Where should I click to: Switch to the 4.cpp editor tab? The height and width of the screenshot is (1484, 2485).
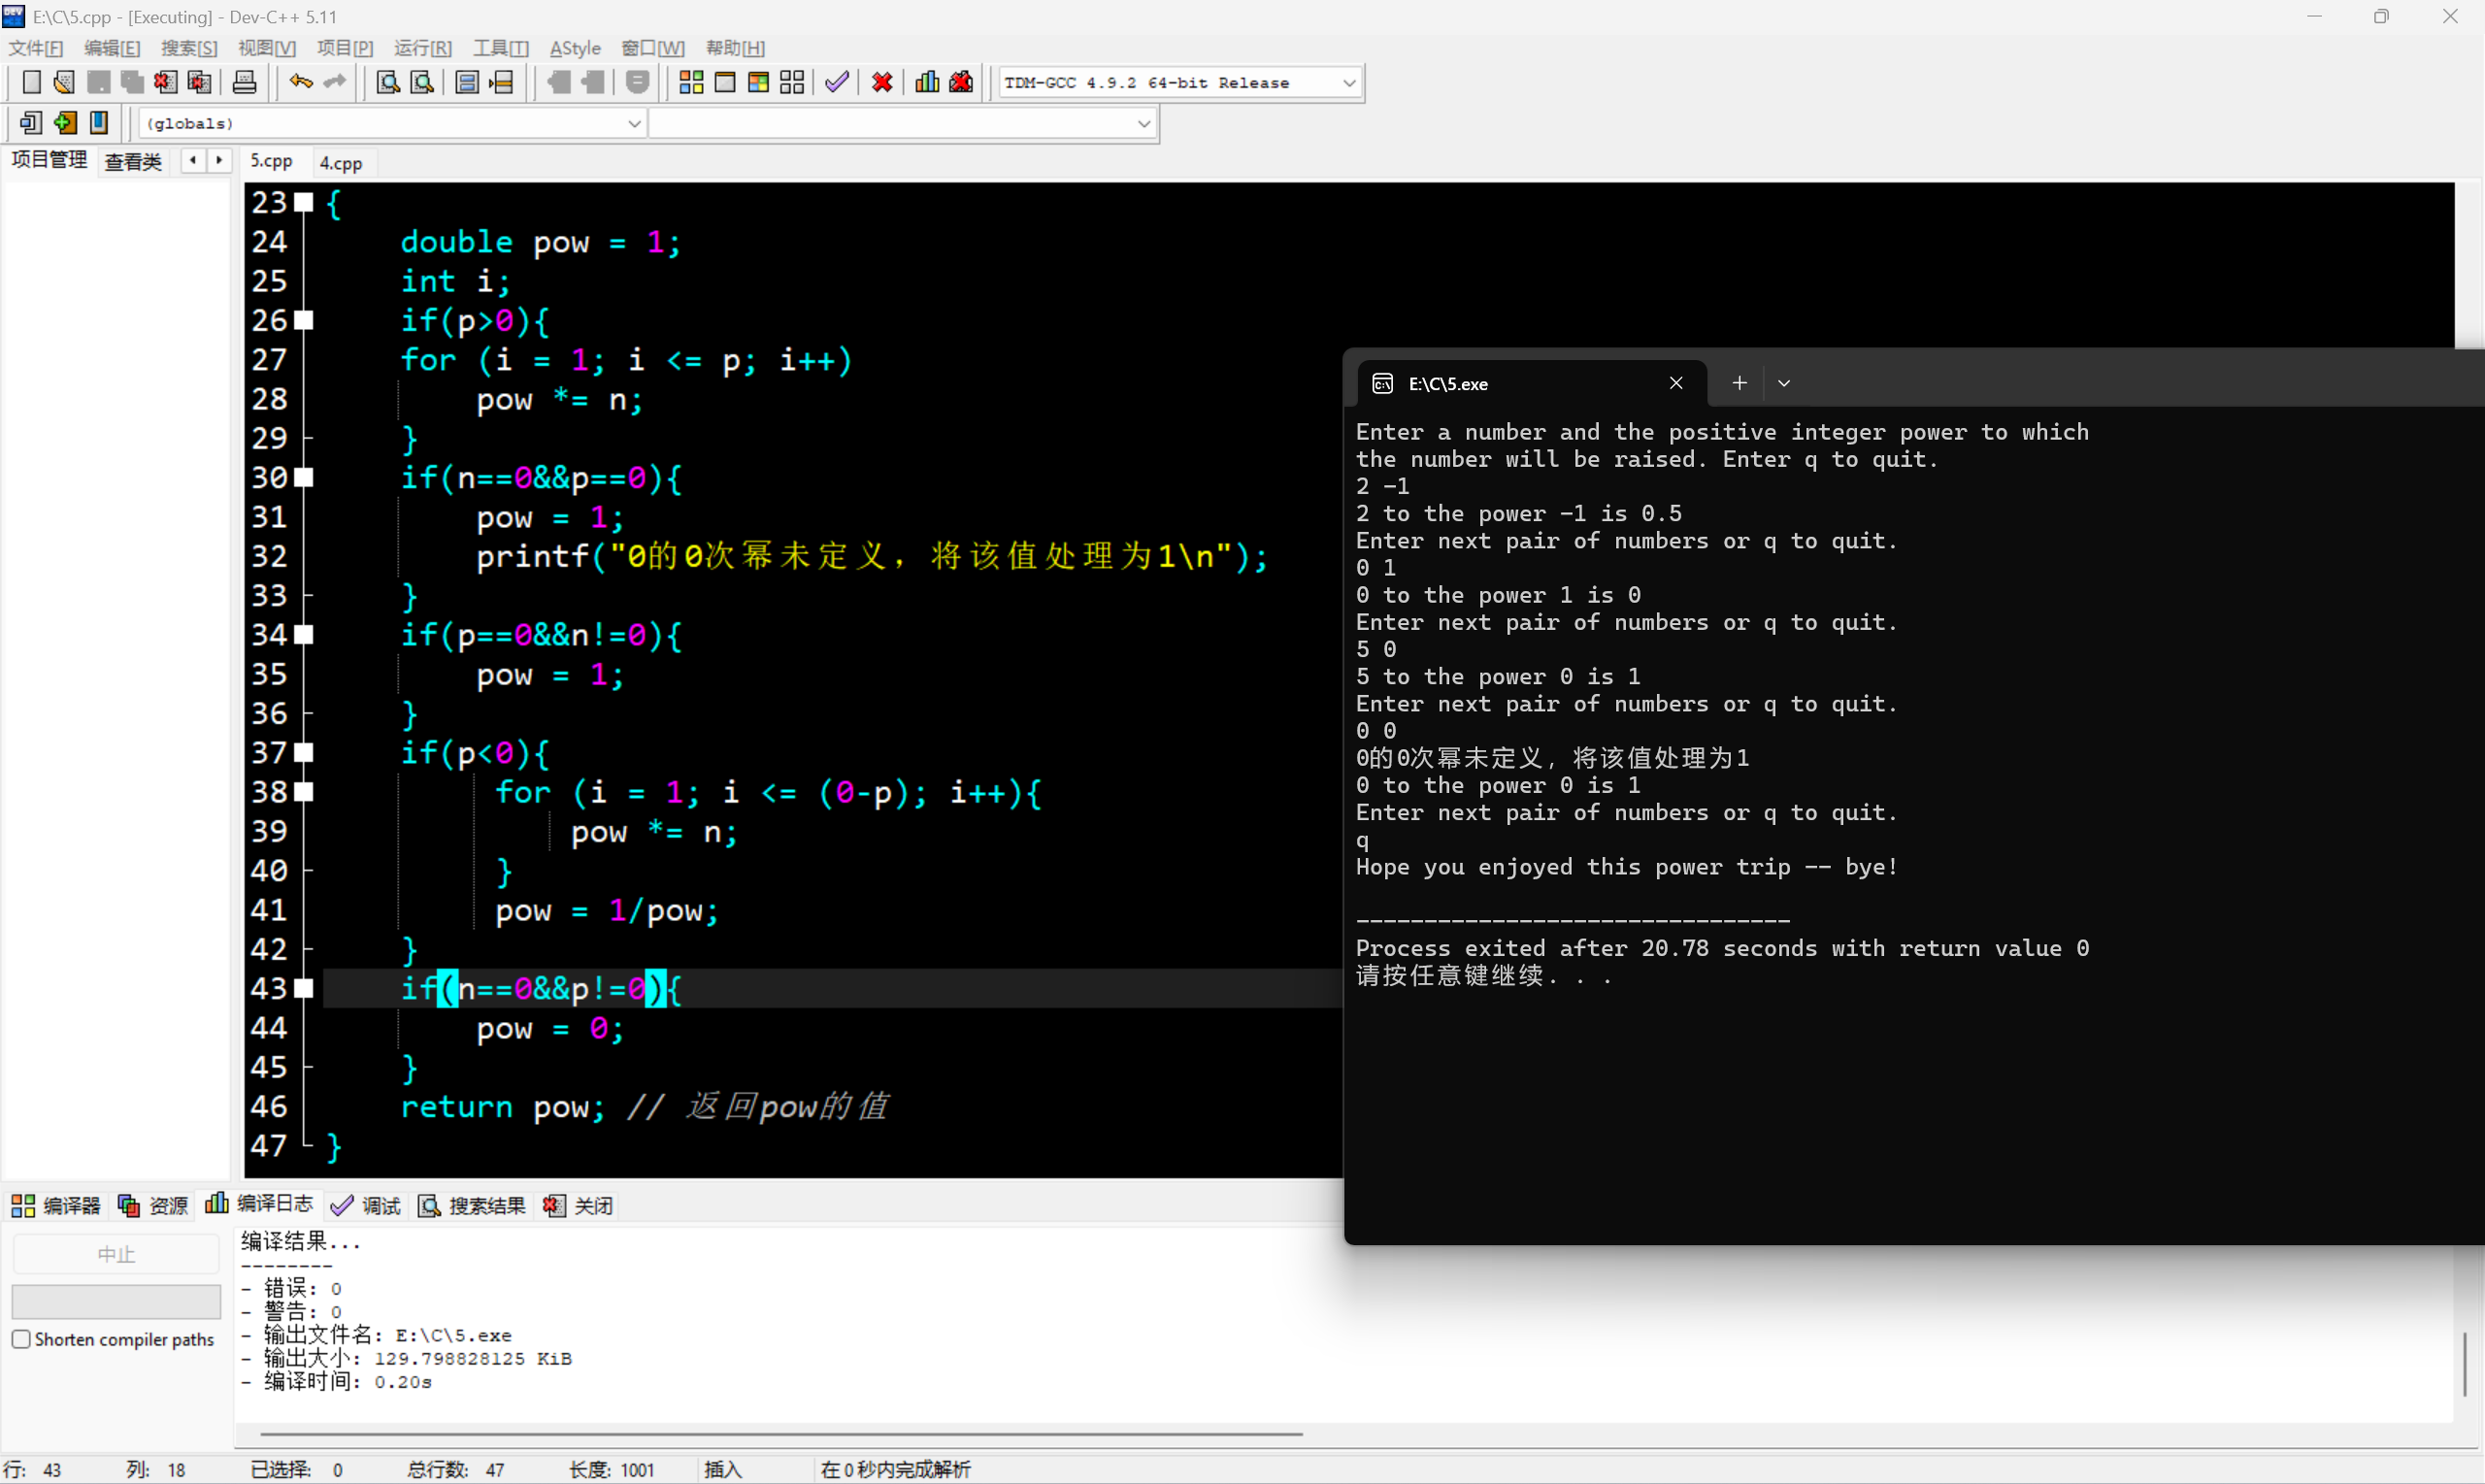coord(341,163)
